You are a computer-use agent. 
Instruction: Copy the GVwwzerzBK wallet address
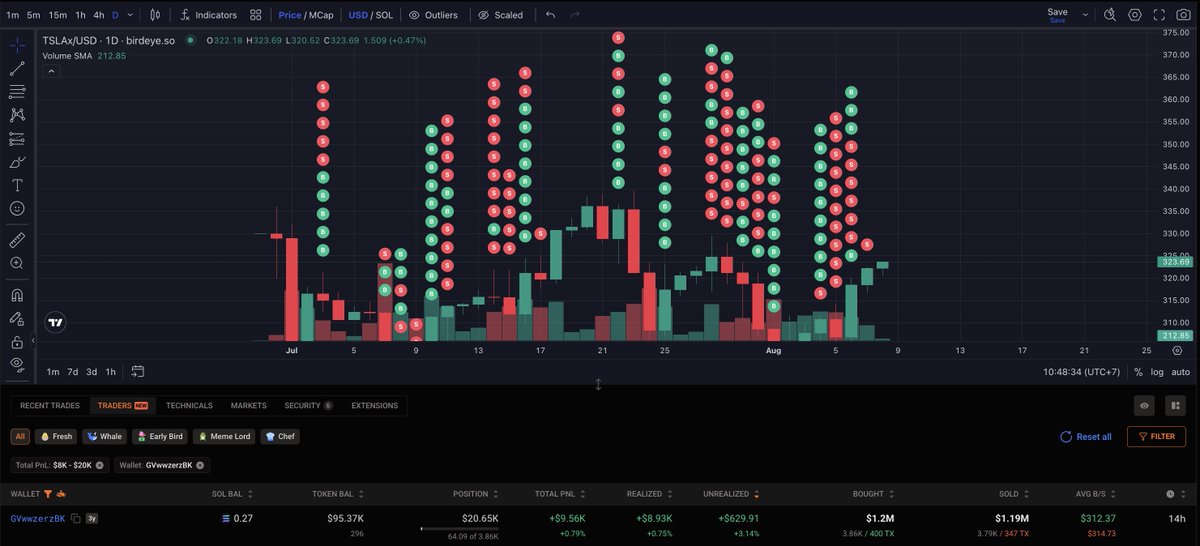click(x=75, y=519)
